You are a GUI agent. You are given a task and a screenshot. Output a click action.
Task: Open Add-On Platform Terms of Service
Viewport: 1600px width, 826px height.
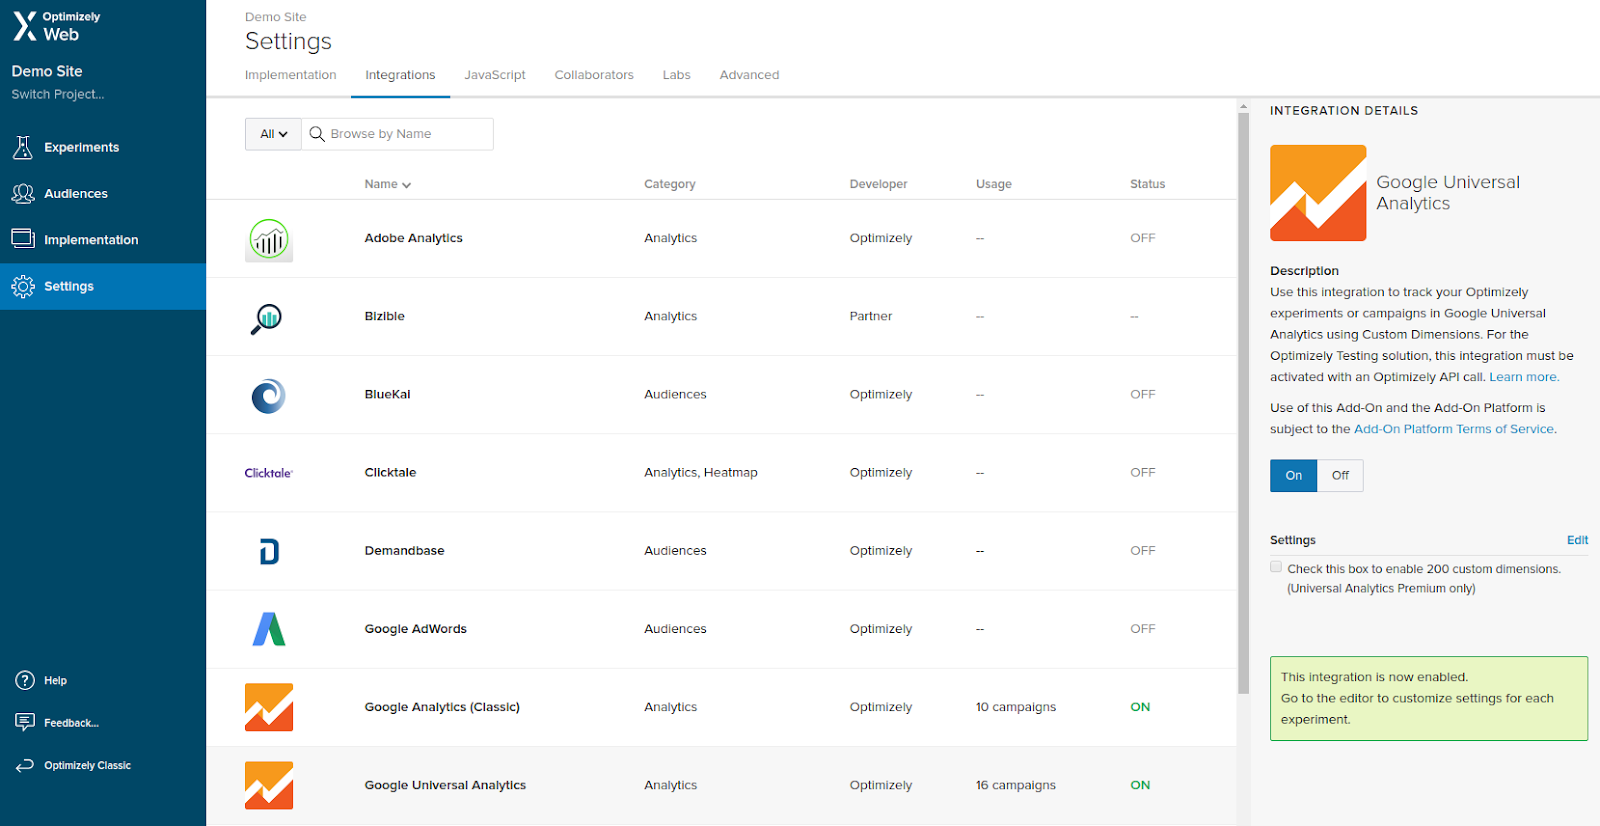(x=1454, y=429)
